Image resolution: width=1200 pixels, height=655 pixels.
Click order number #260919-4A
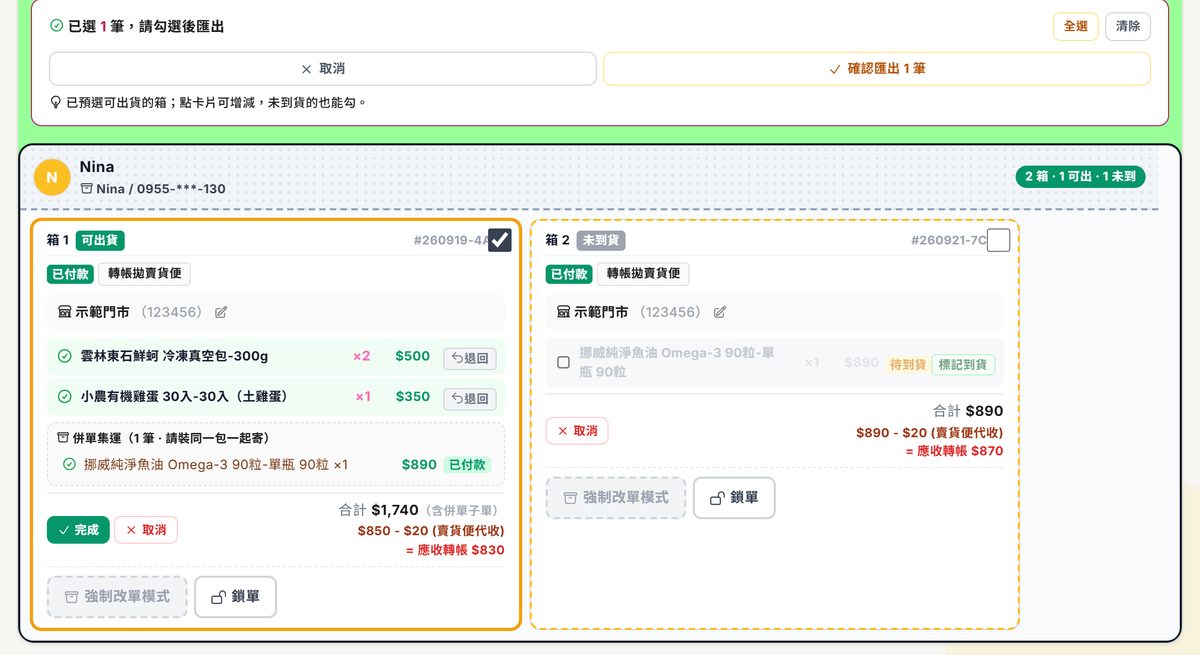tap(450, 240)
